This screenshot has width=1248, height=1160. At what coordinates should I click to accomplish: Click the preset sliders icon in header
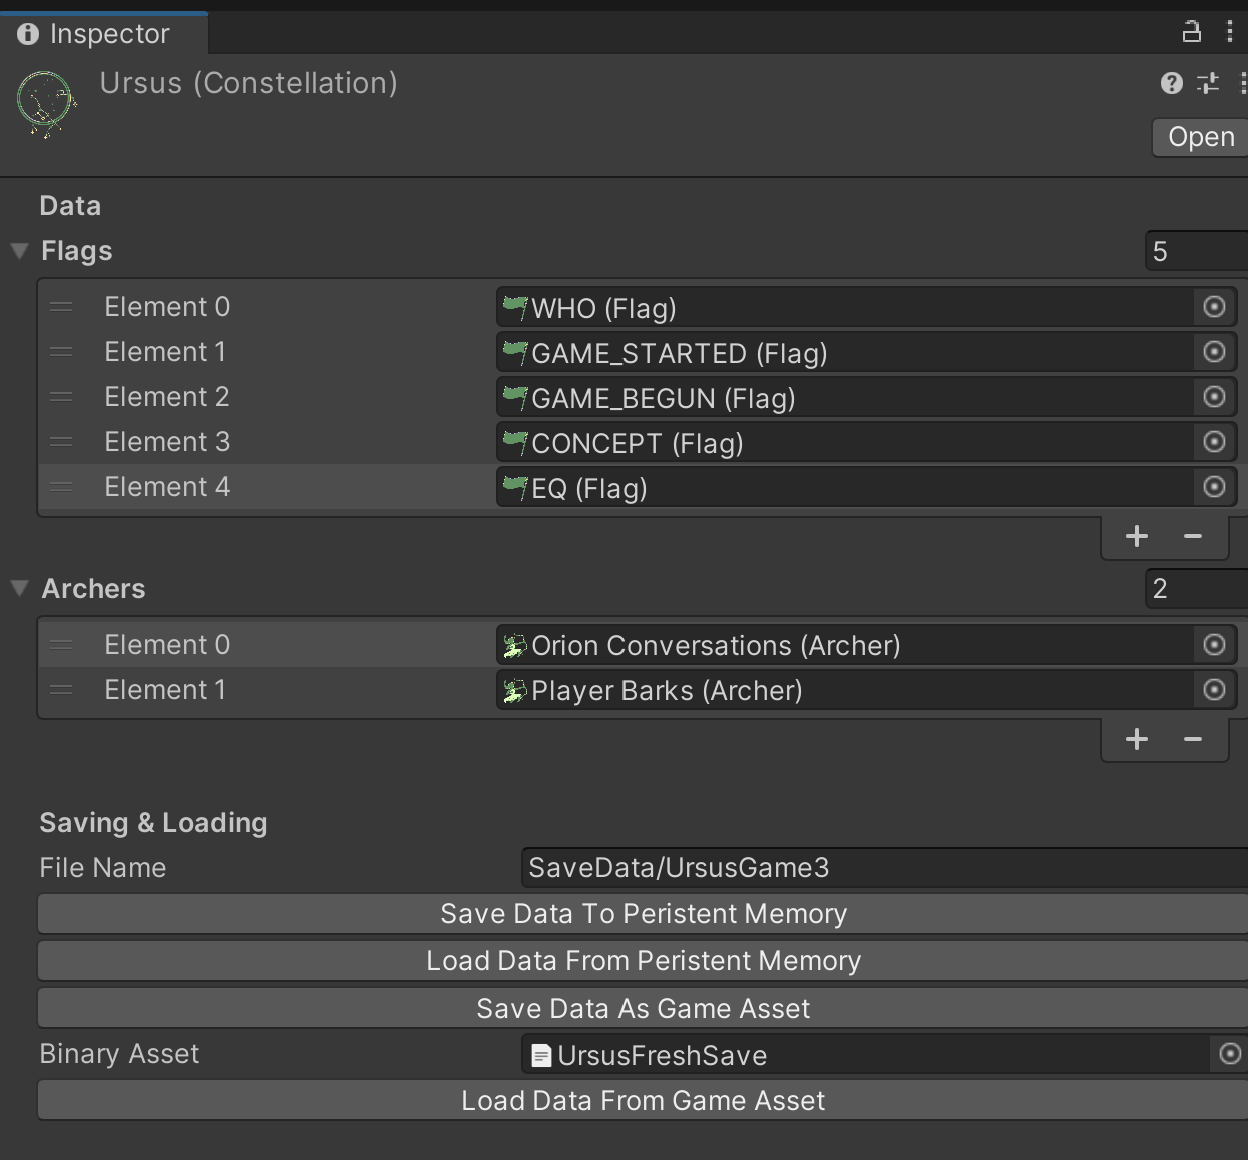pos(1208,83)
